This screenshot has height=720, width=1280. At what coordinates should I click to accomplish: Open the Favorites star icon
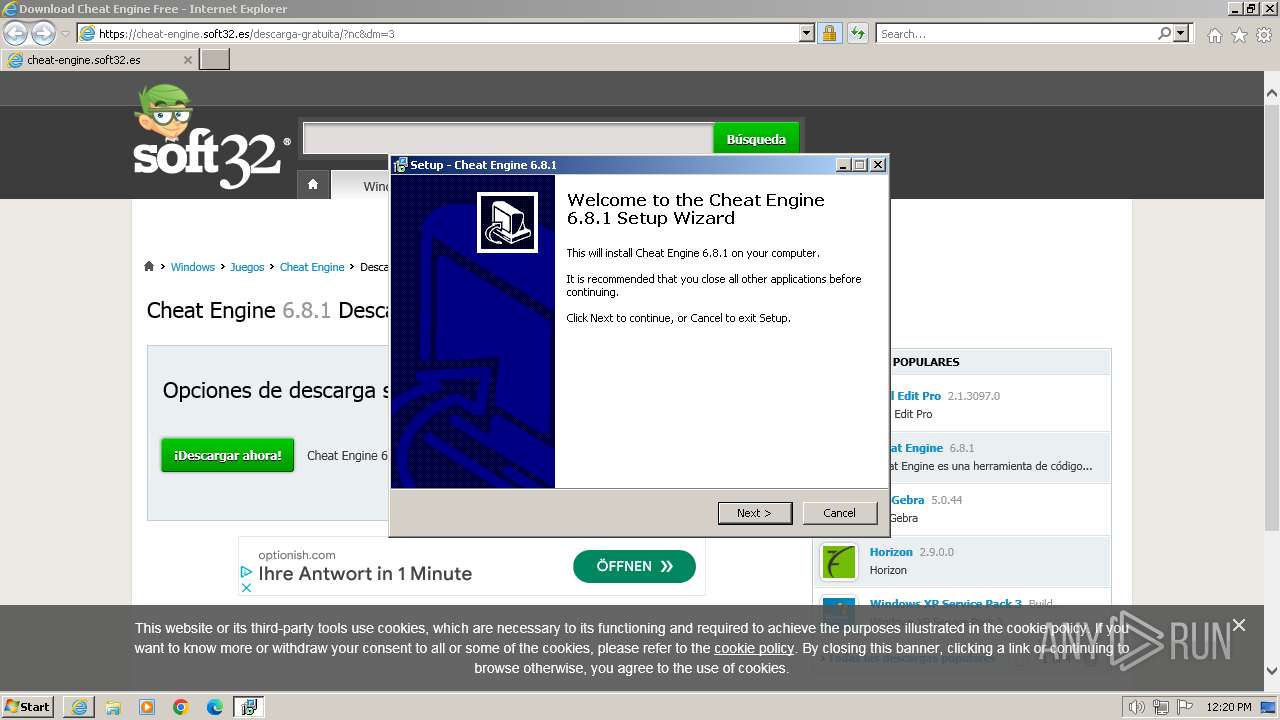point(1239,35)
